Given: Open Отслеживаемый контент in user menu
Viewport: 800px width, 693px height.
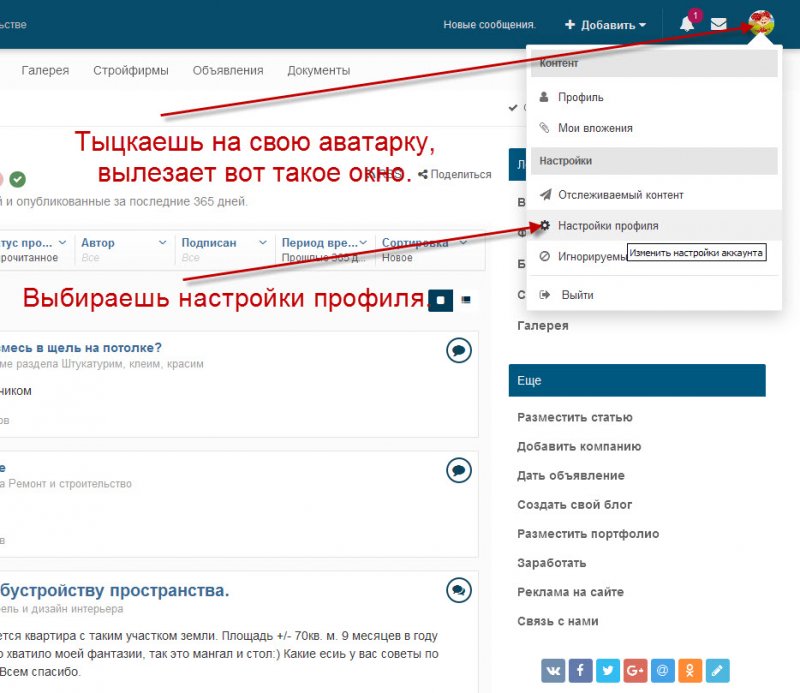Looking at the screenshot, I should (620, 195).
